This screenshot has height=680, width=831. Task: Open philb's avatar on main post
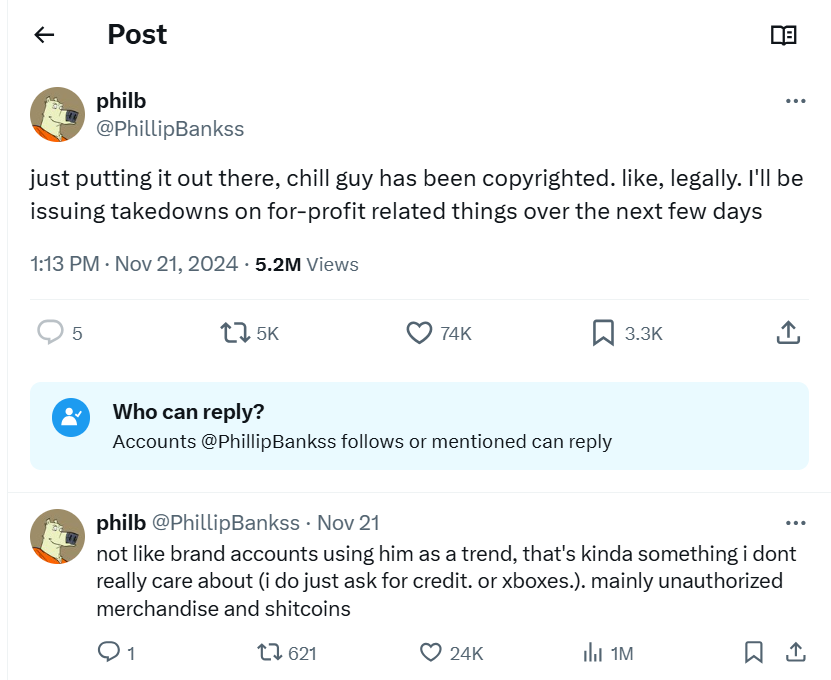(57, 114)
